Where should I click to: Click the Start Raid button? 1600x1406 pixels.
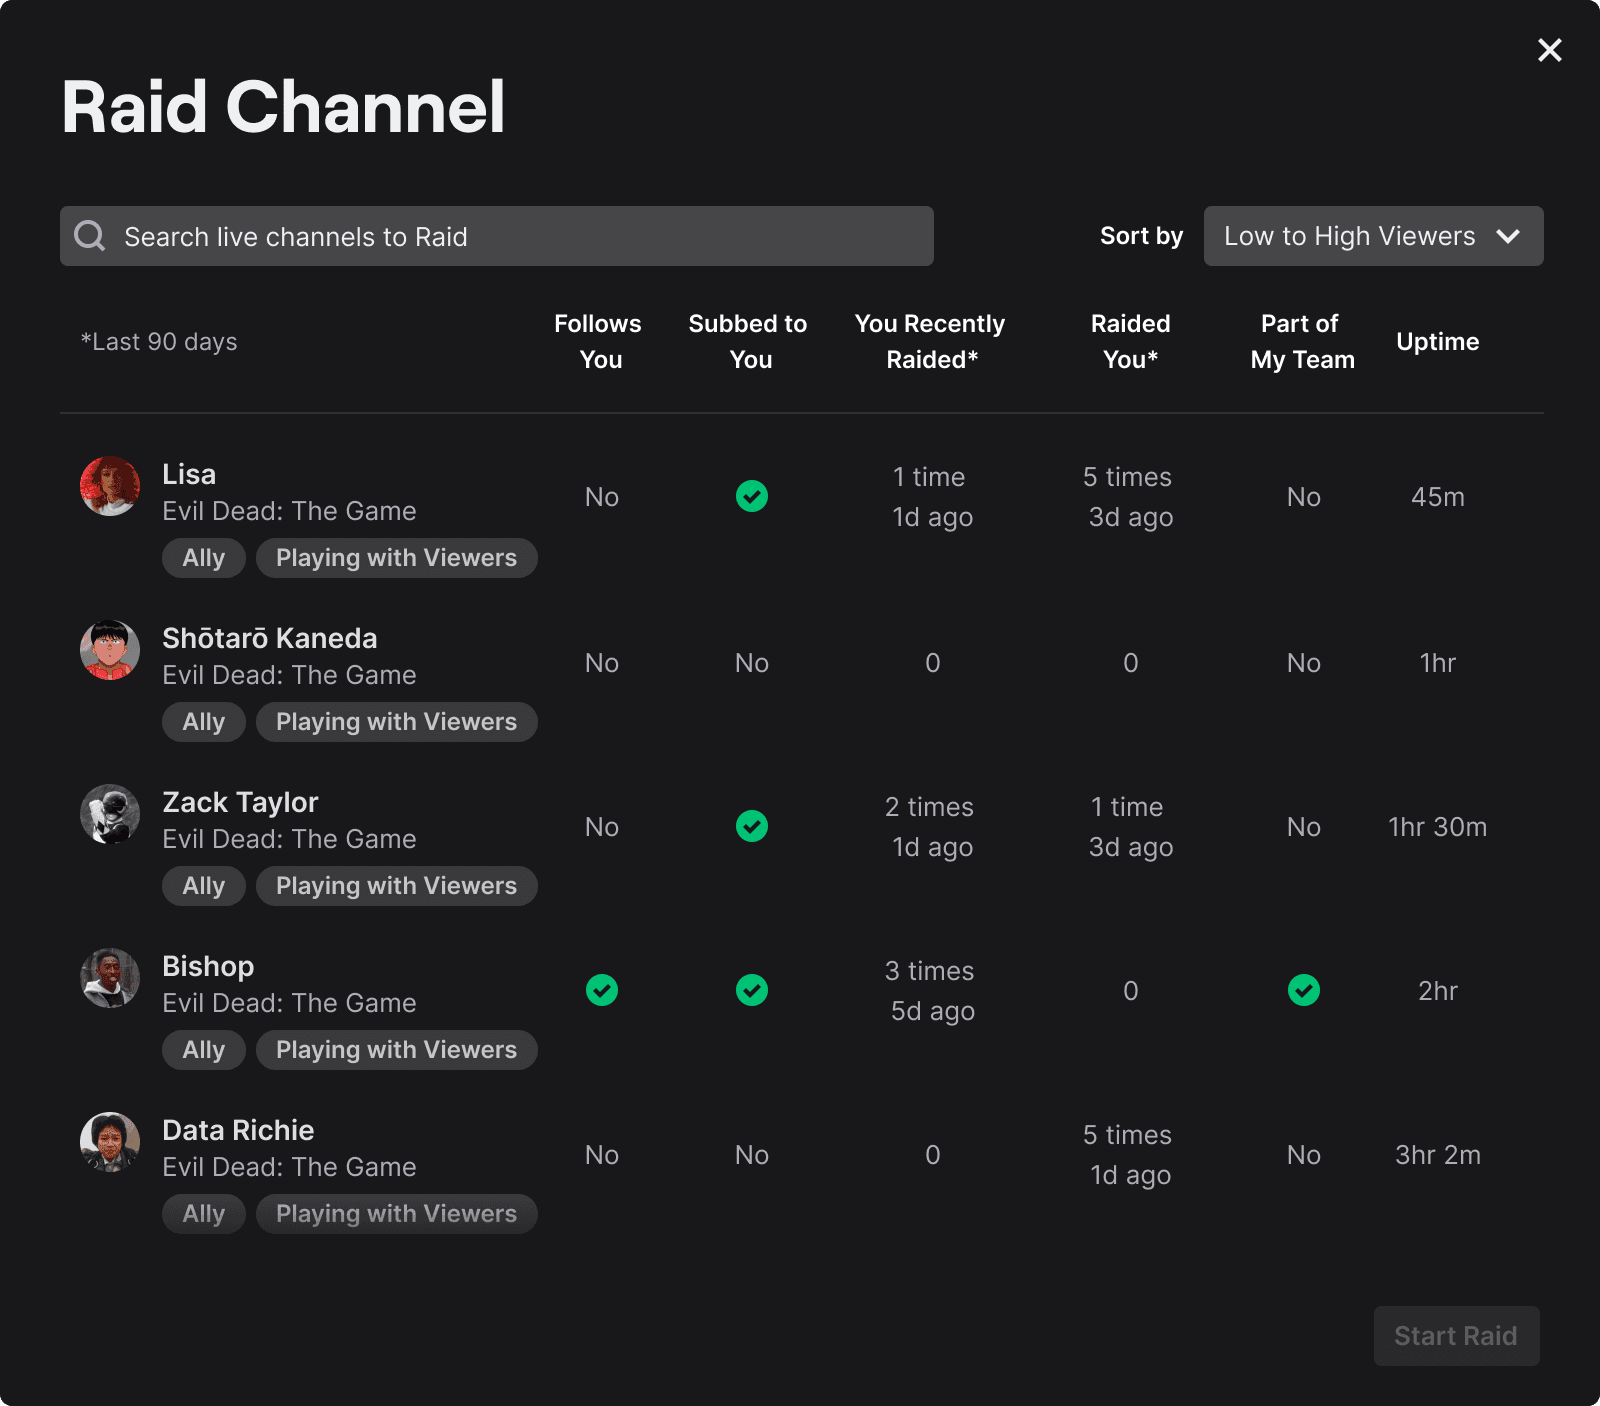(1456, 1336)
